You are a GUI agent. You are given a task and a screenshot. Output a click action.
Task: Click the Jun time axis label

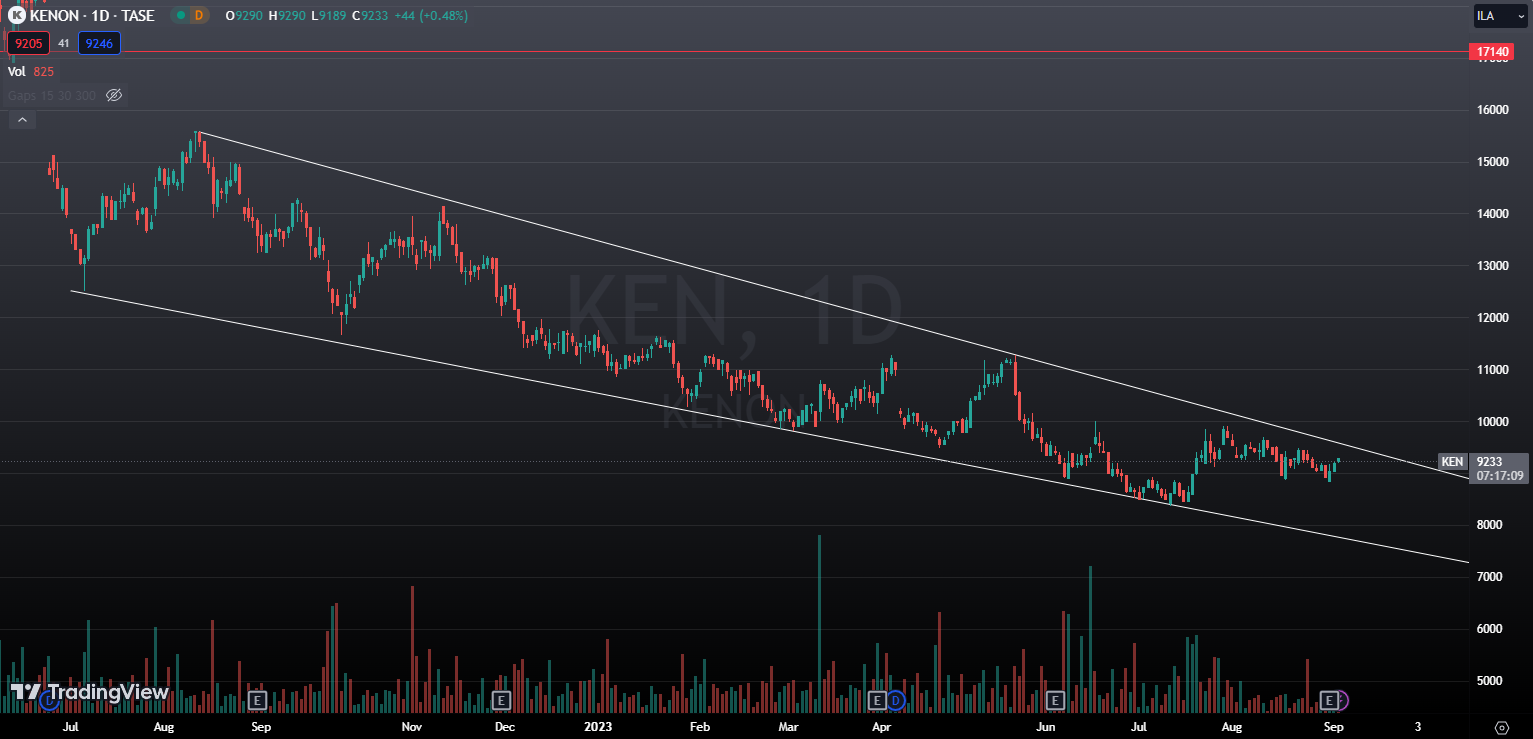1046,727
